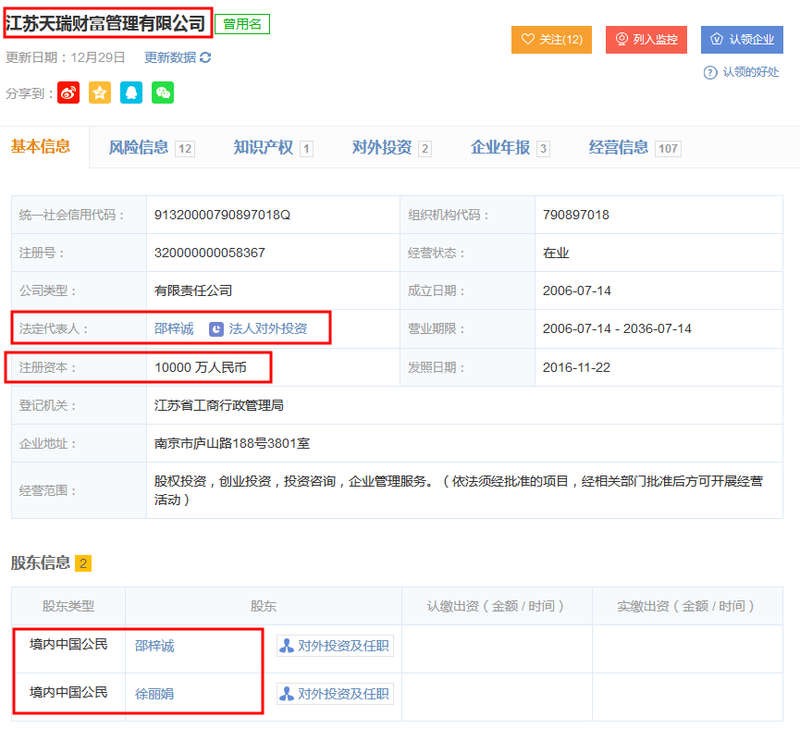Click the question mark icon near 认领的好处
The image size is (800, 729).
(x=710, y=72)
